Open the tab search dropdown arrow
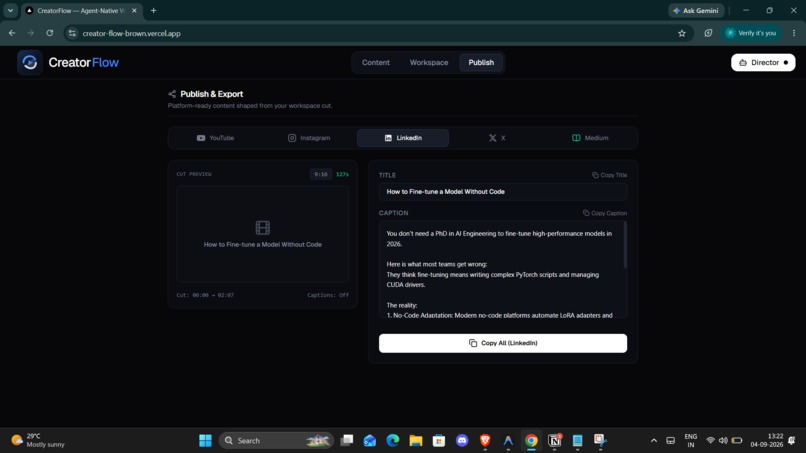 pos(10,10)
